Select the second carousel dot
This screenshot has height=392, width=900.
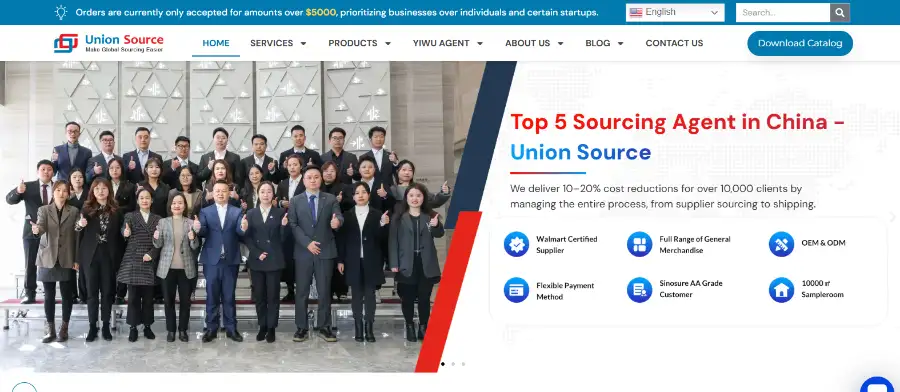pyautogui.click(x=453, y=364)
